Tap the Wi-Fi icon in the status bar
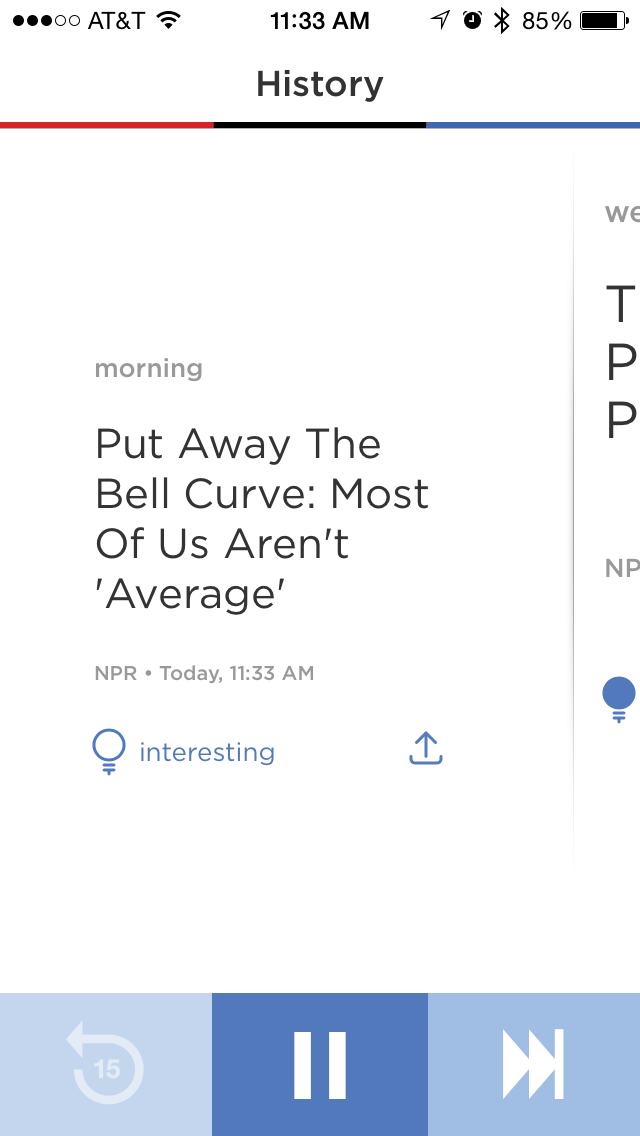This screenshot has width=640, height=1136. pos(168,20)
